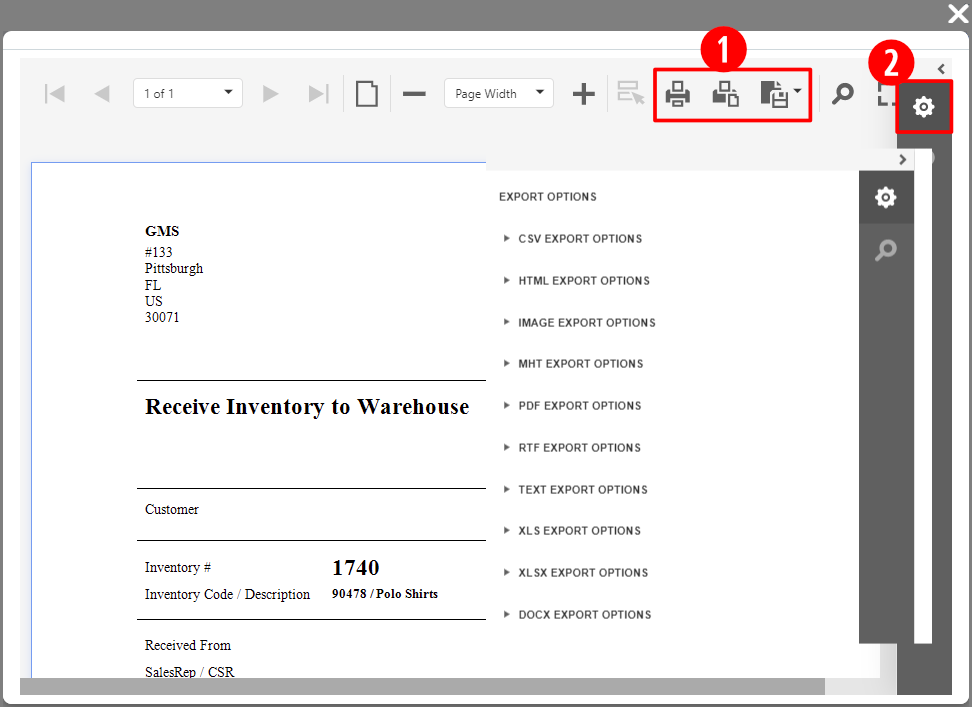Expand PDF Export Options
Screen dimensions: 972x707
pyautogui.click(x=579, y=406)
